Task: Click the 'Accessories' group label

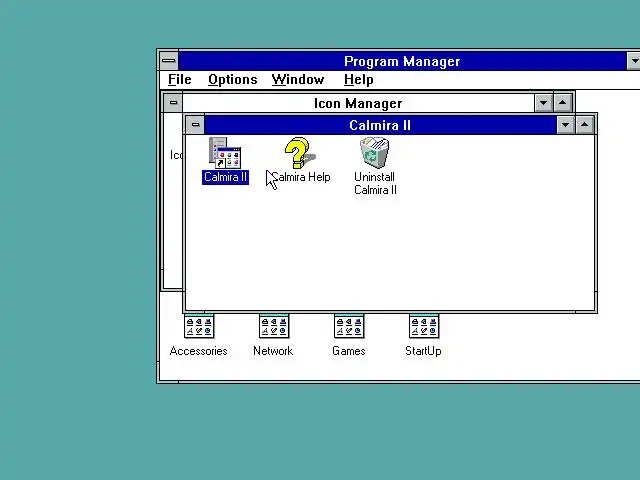Action: [198, 351]
